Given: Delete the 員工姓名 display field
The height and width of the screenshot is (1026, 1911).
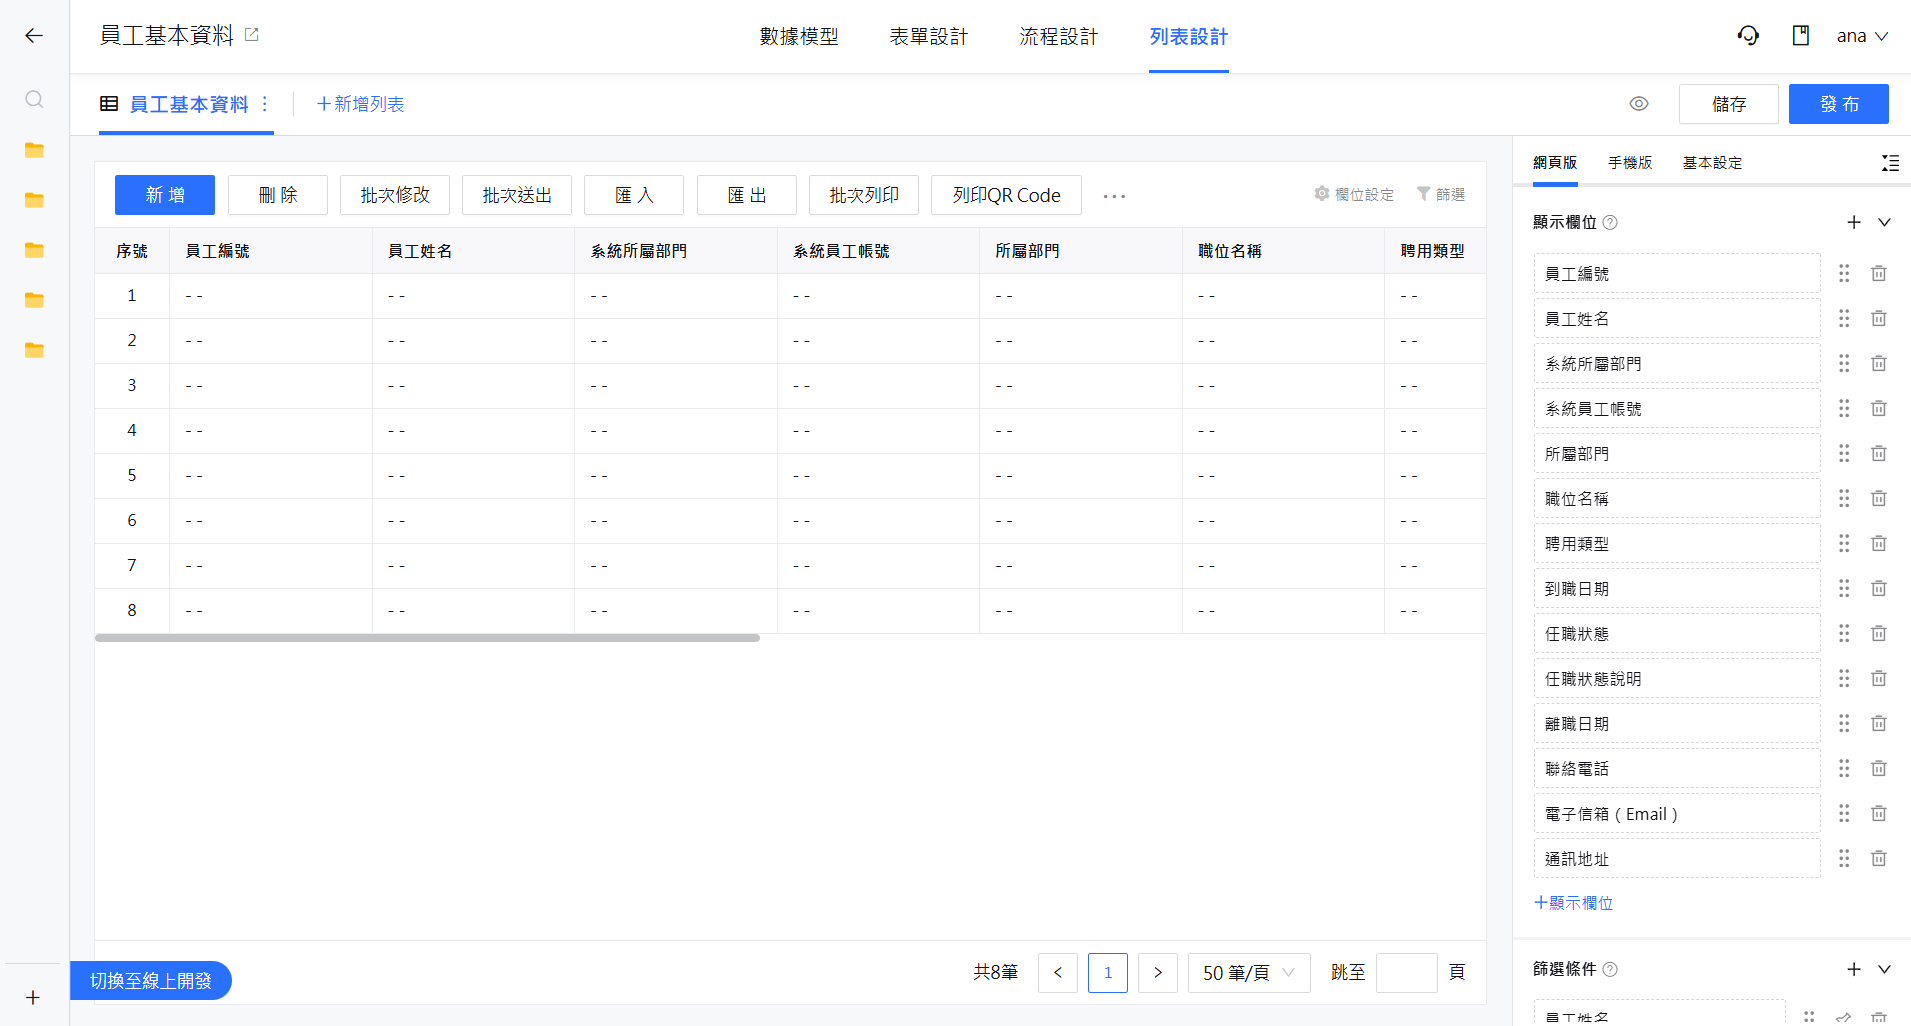Looking at the screenshot, I should pyautogui.click(x=1879, y=318).
